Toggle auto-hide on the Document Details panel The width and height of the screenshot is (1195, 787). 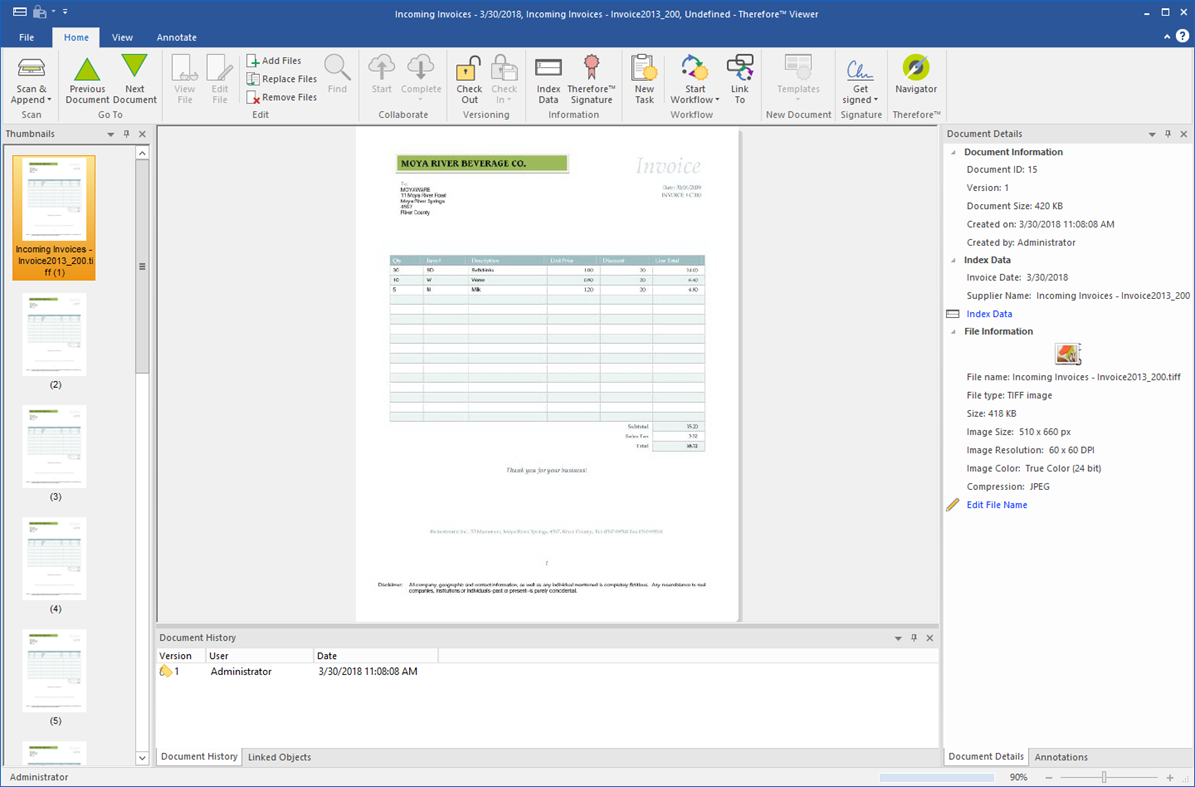coord(1167,133)
